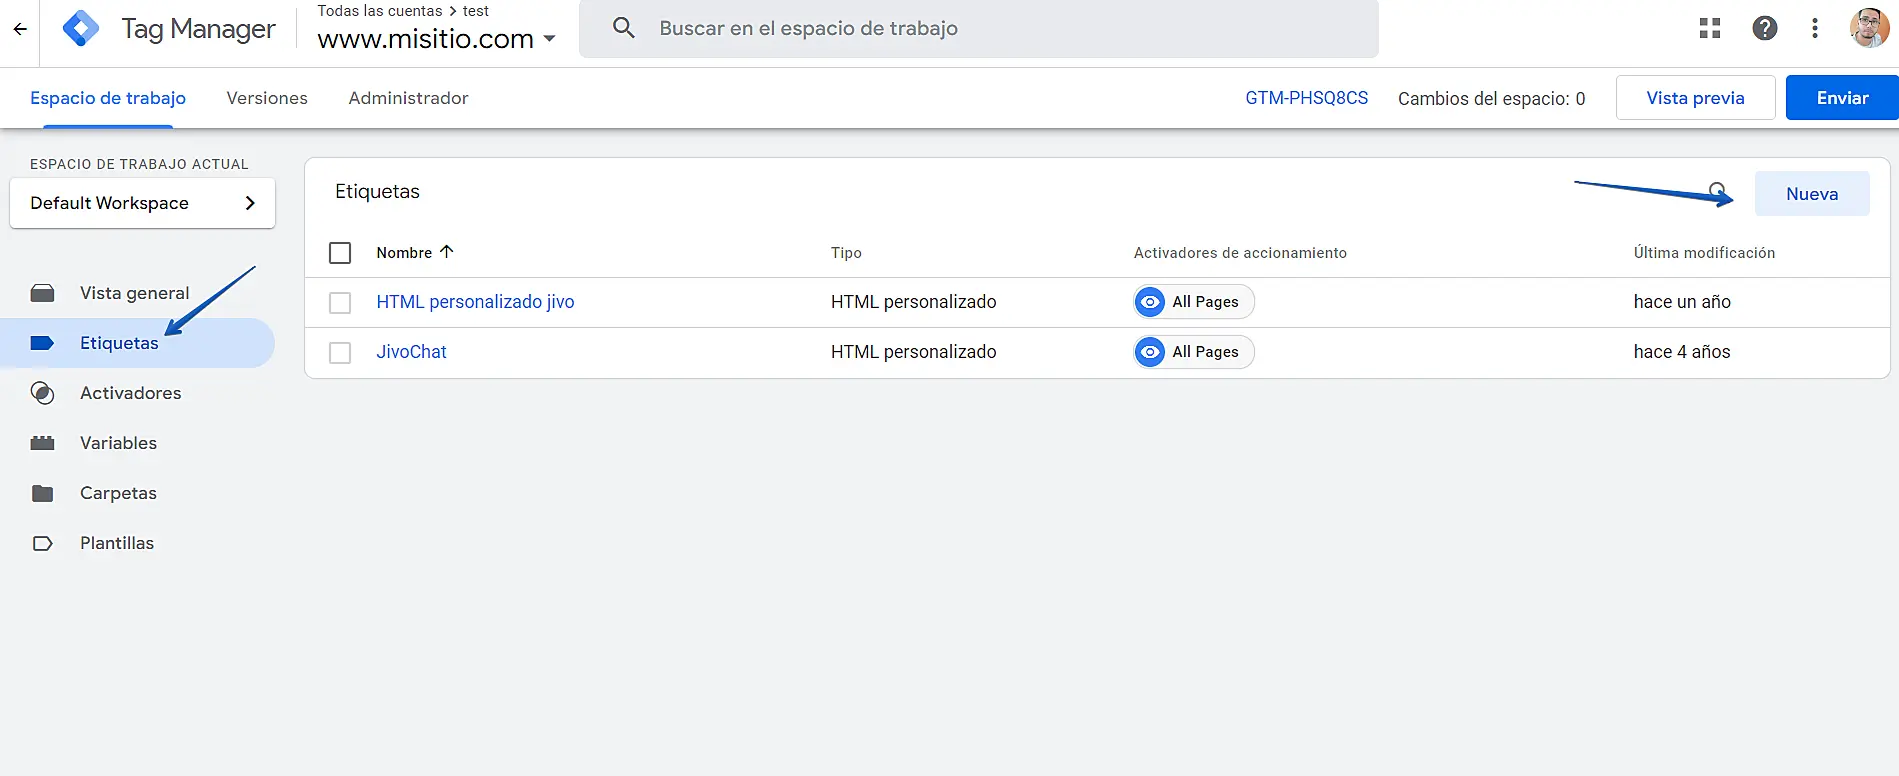
Task: Expand the Default Workspace selector
Action: pos(142,203)
